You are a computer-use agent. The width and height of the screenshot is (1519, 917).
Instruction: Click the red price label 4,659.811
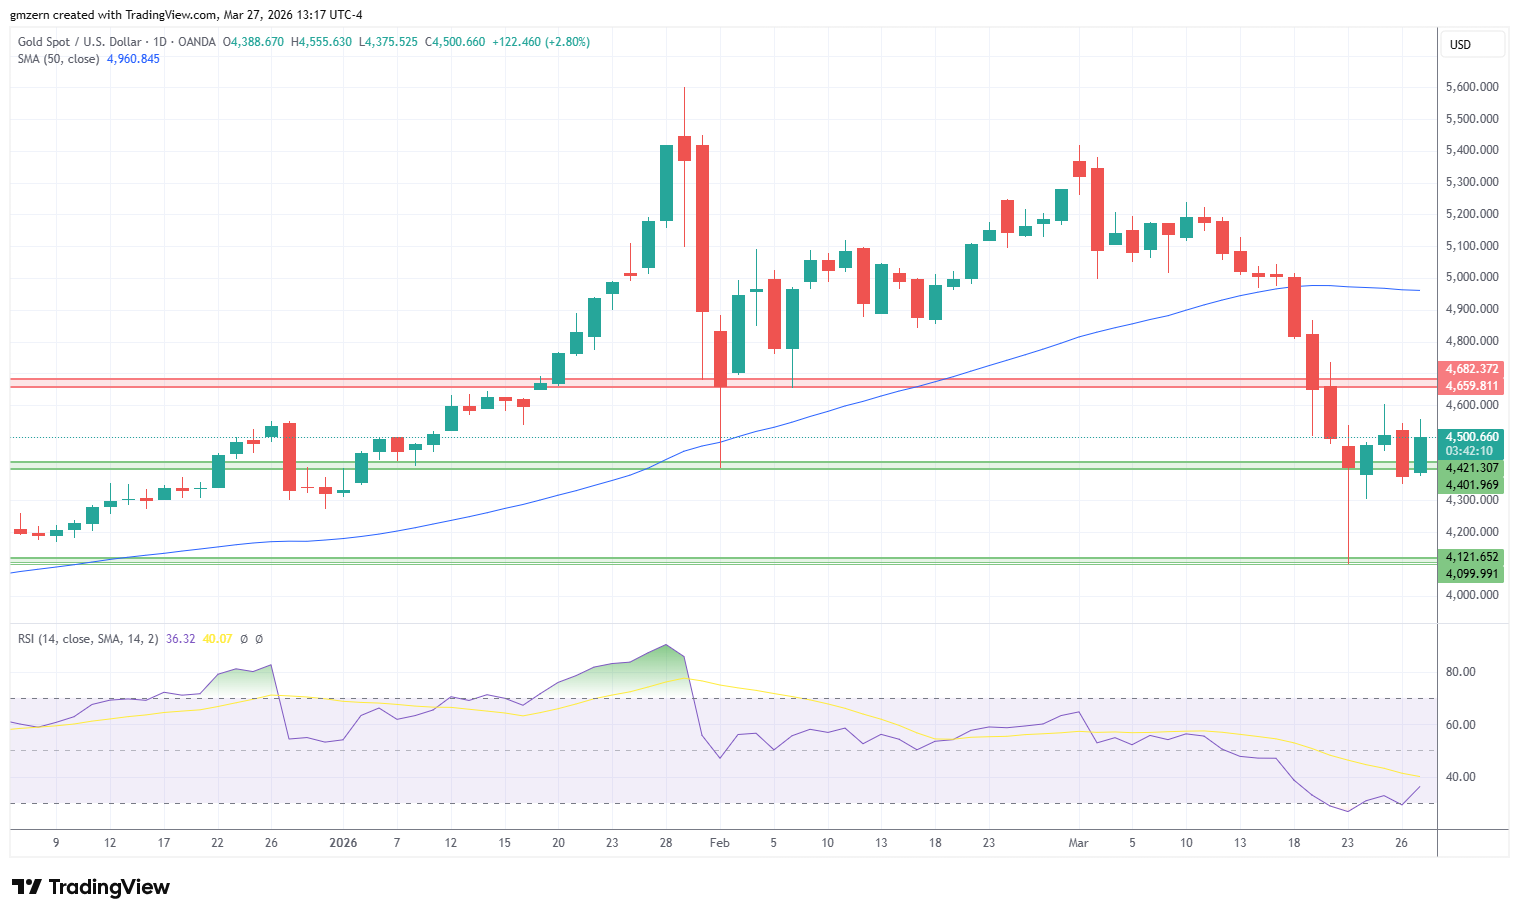[x=1472, y=386]
